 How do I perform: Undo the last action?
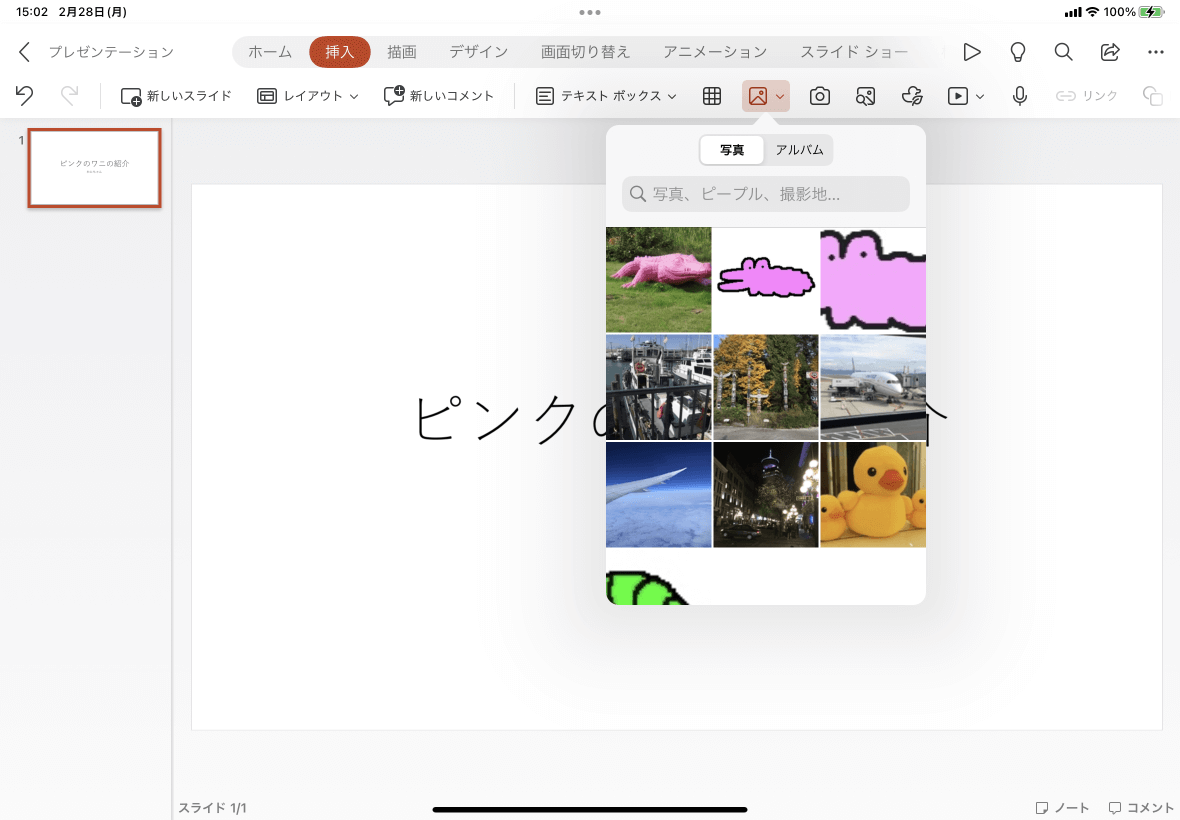pyautogui.click(x=24, y=96)
